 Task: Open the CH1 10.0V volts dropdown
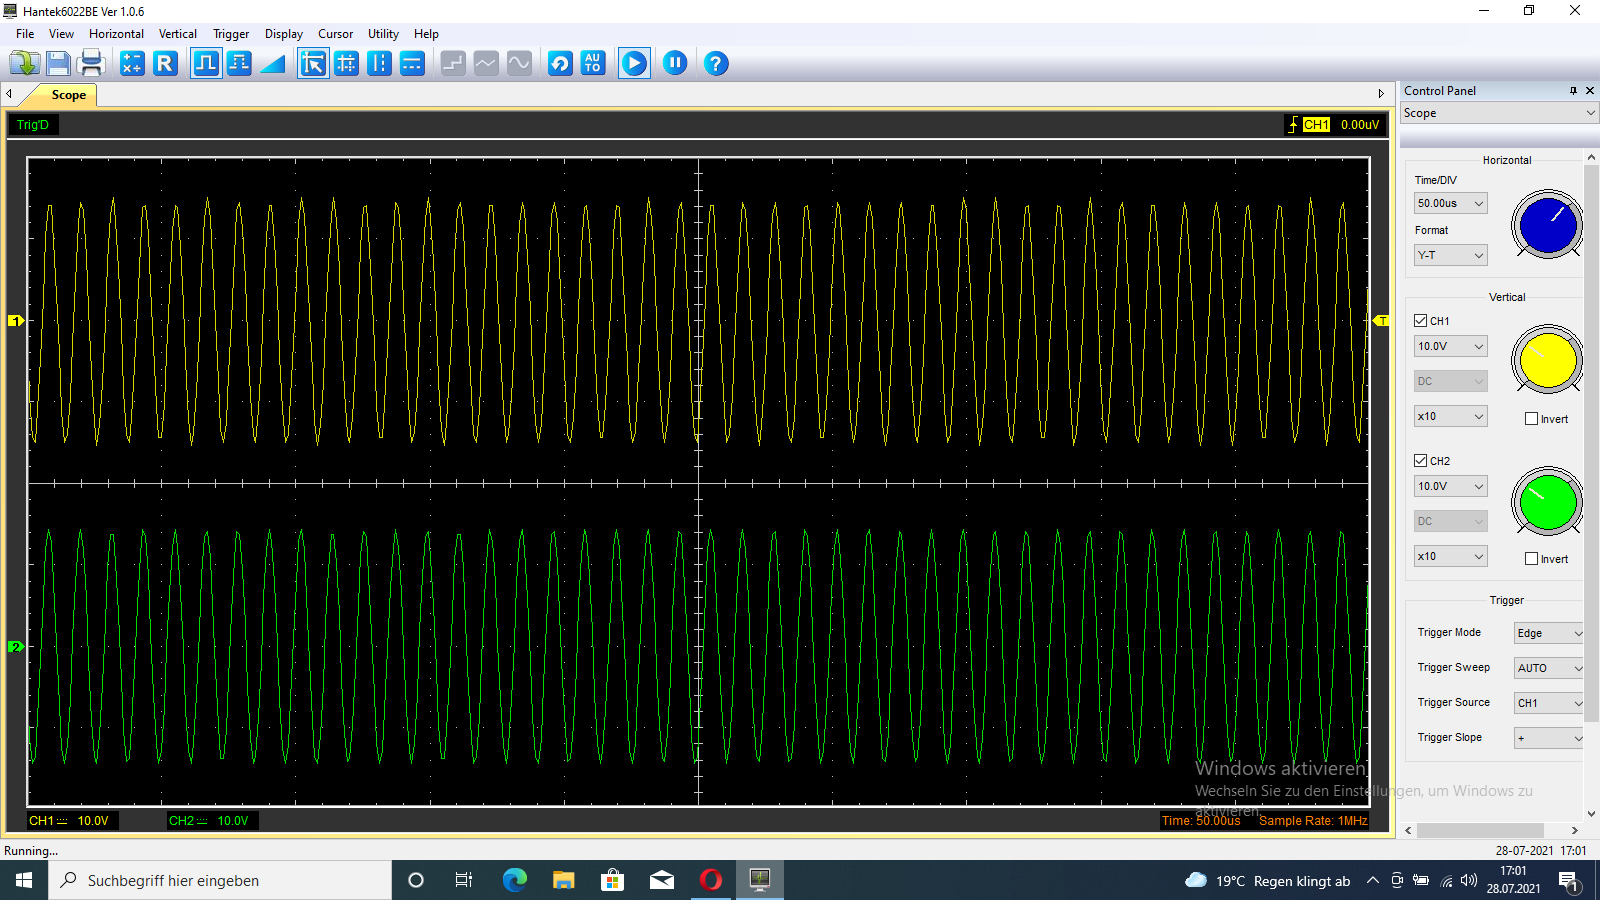click(x=1450, y=346)
